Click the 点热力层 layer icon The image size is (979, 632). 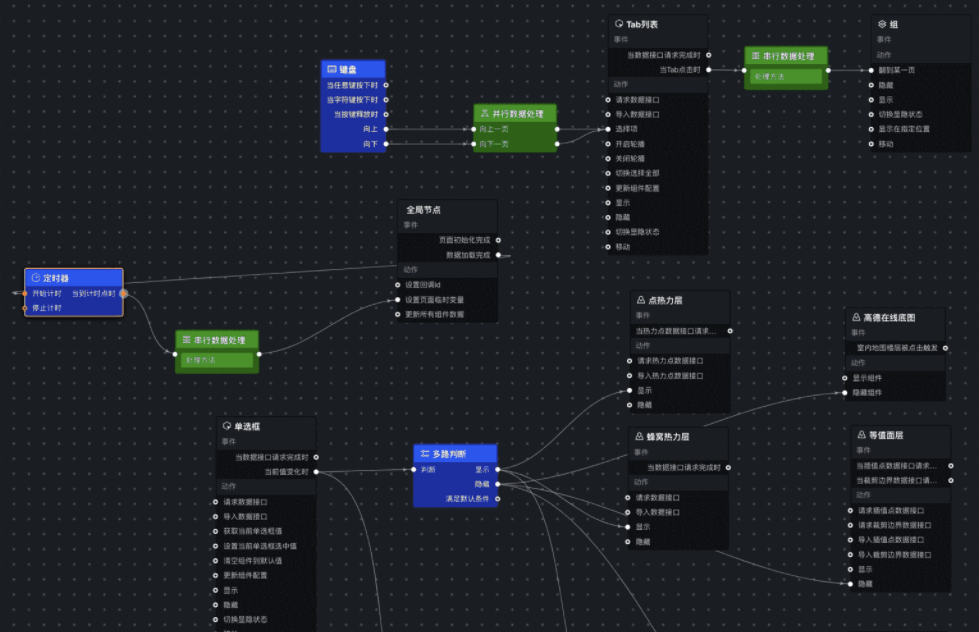coord(641,300)
